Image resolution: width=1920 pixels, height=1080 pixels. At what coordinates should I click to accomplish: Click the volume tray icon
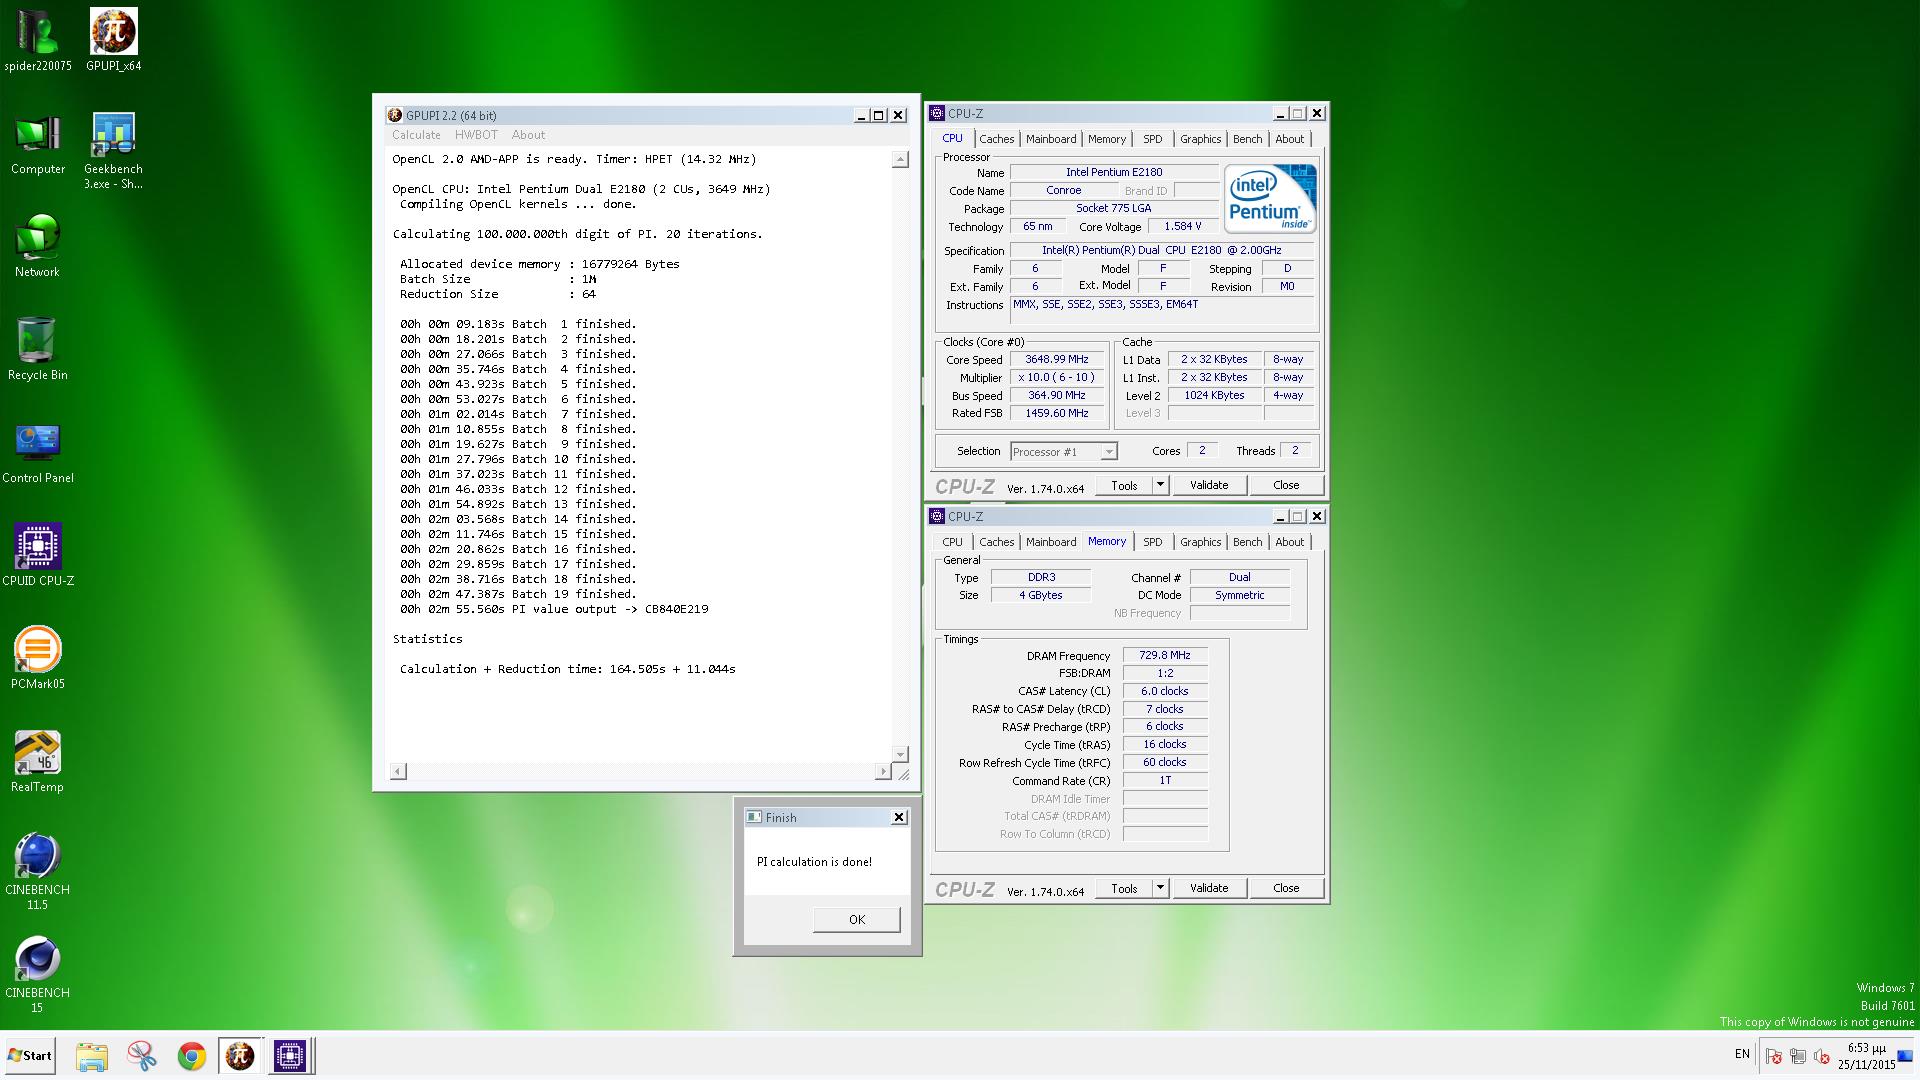[1822, 1056]
